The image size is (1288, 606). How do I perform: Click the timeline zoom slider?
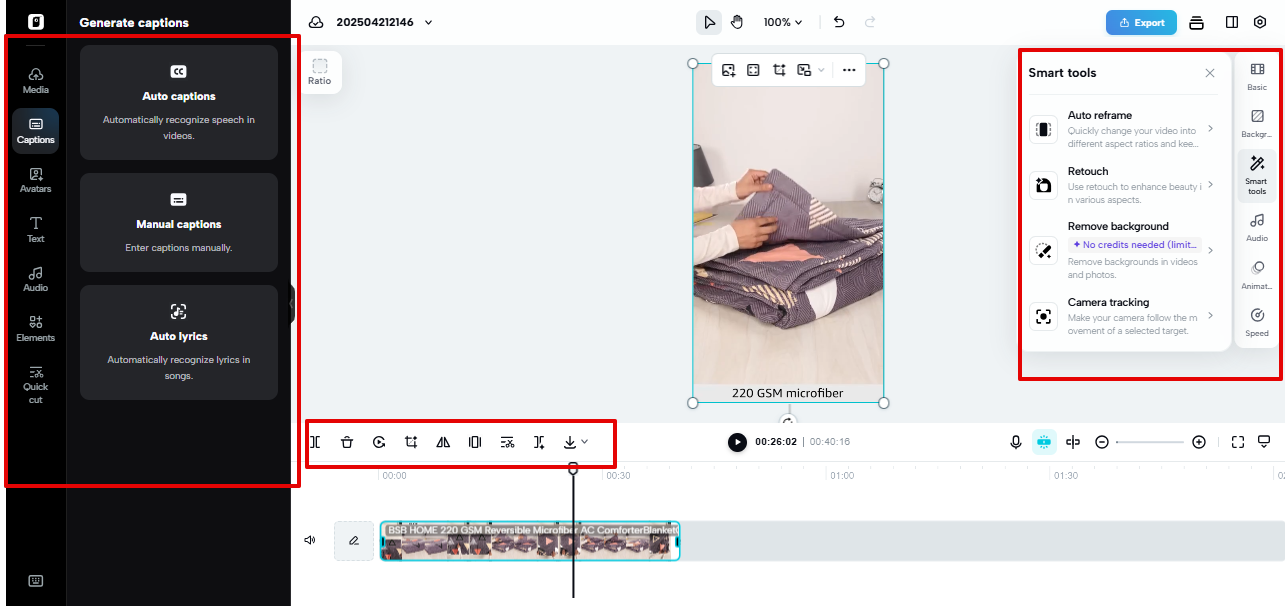(x=1150, y=442)
